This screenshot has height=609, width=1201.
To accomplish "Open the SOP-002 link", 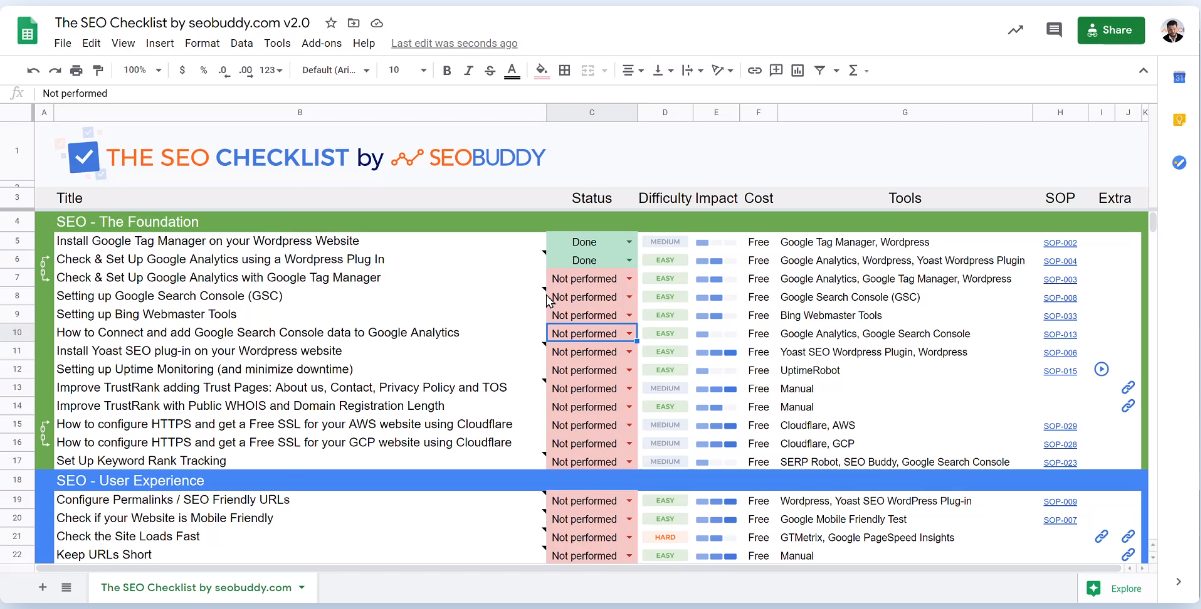I will (1060, 243).
